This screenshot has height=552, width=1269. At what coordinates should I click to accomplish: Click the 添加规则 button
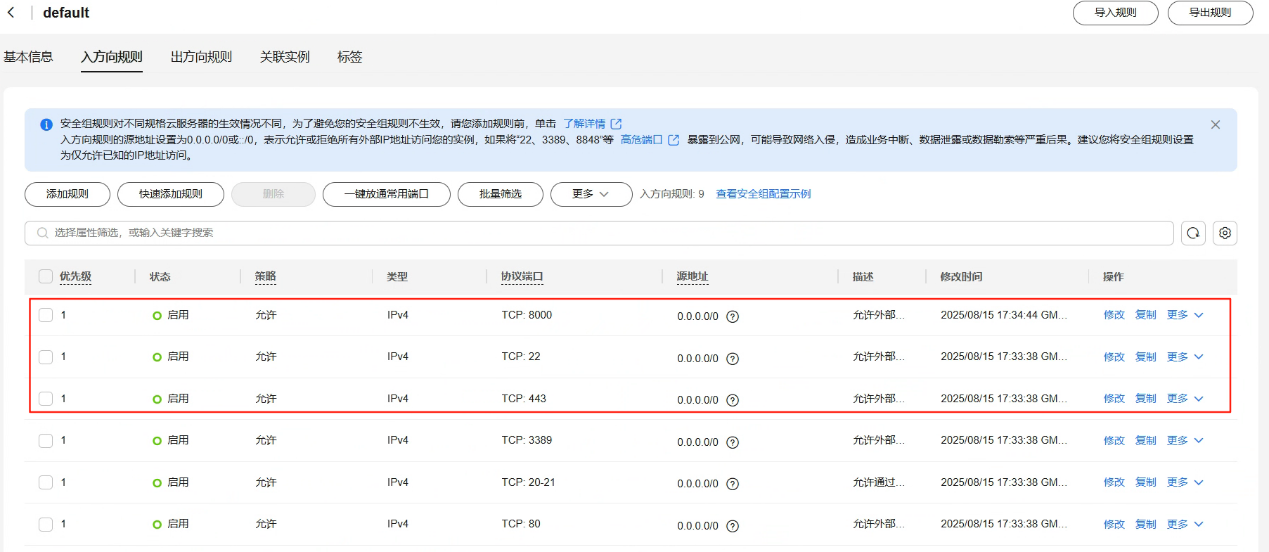68,194
